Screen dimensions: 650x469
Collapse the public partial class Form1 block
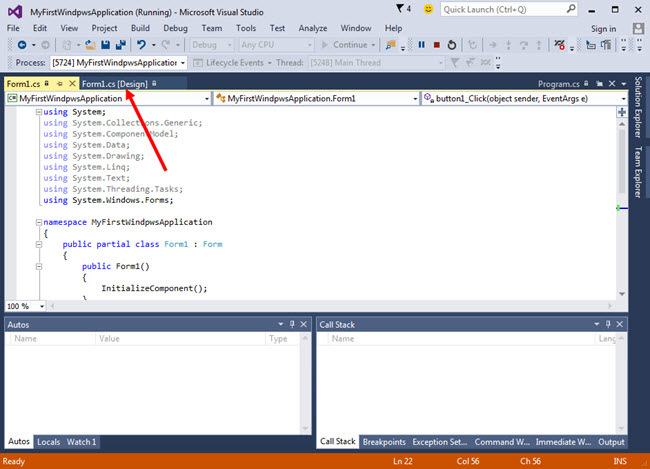click(39, 244)
